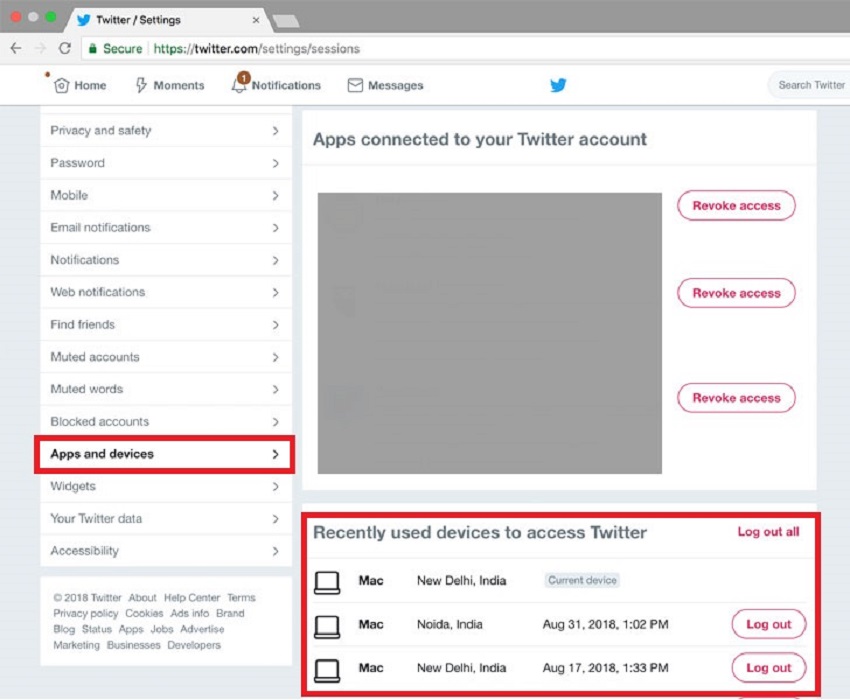Log out the Noida, India Mac session
The width and height of the screenshot is (850, 700).
768,625
